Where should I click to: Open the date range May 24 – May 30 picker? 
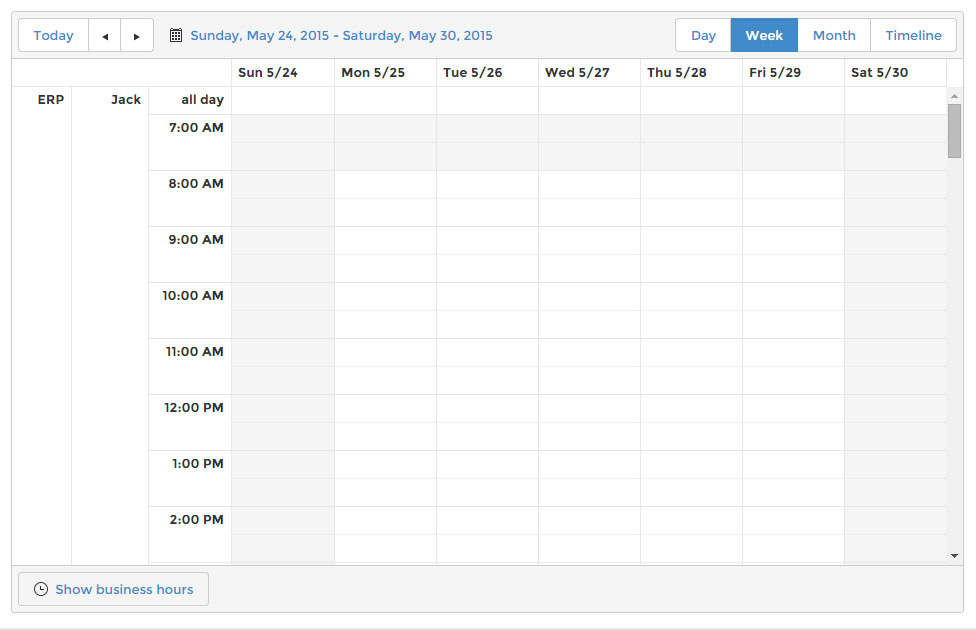coord(341,36)
